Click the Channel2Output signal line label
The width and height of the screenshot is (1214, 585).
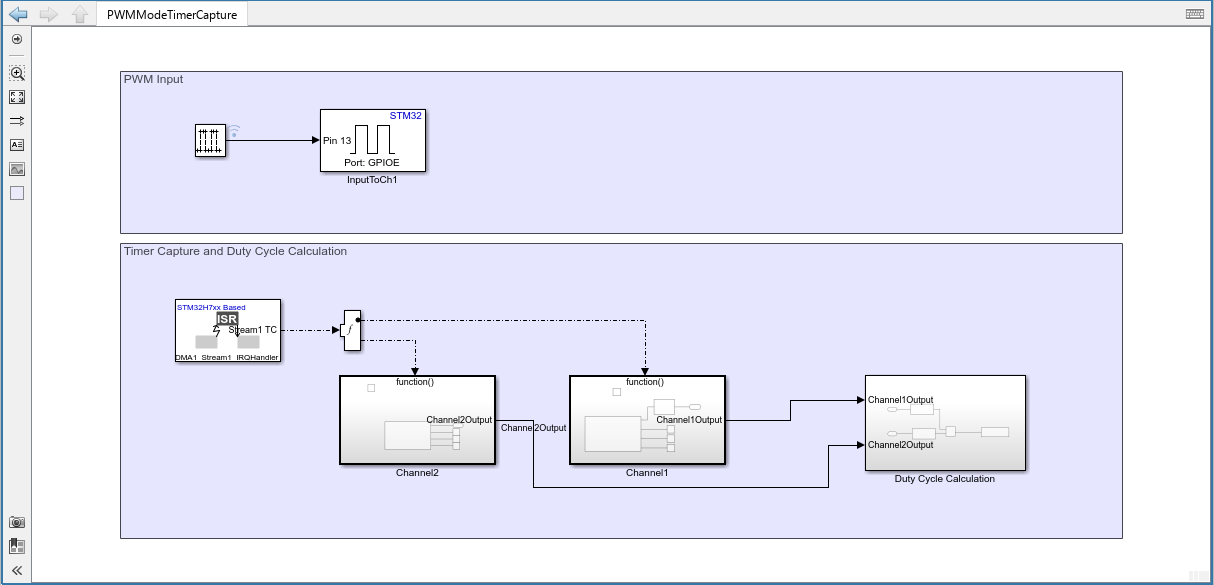[x=533, y=428]
